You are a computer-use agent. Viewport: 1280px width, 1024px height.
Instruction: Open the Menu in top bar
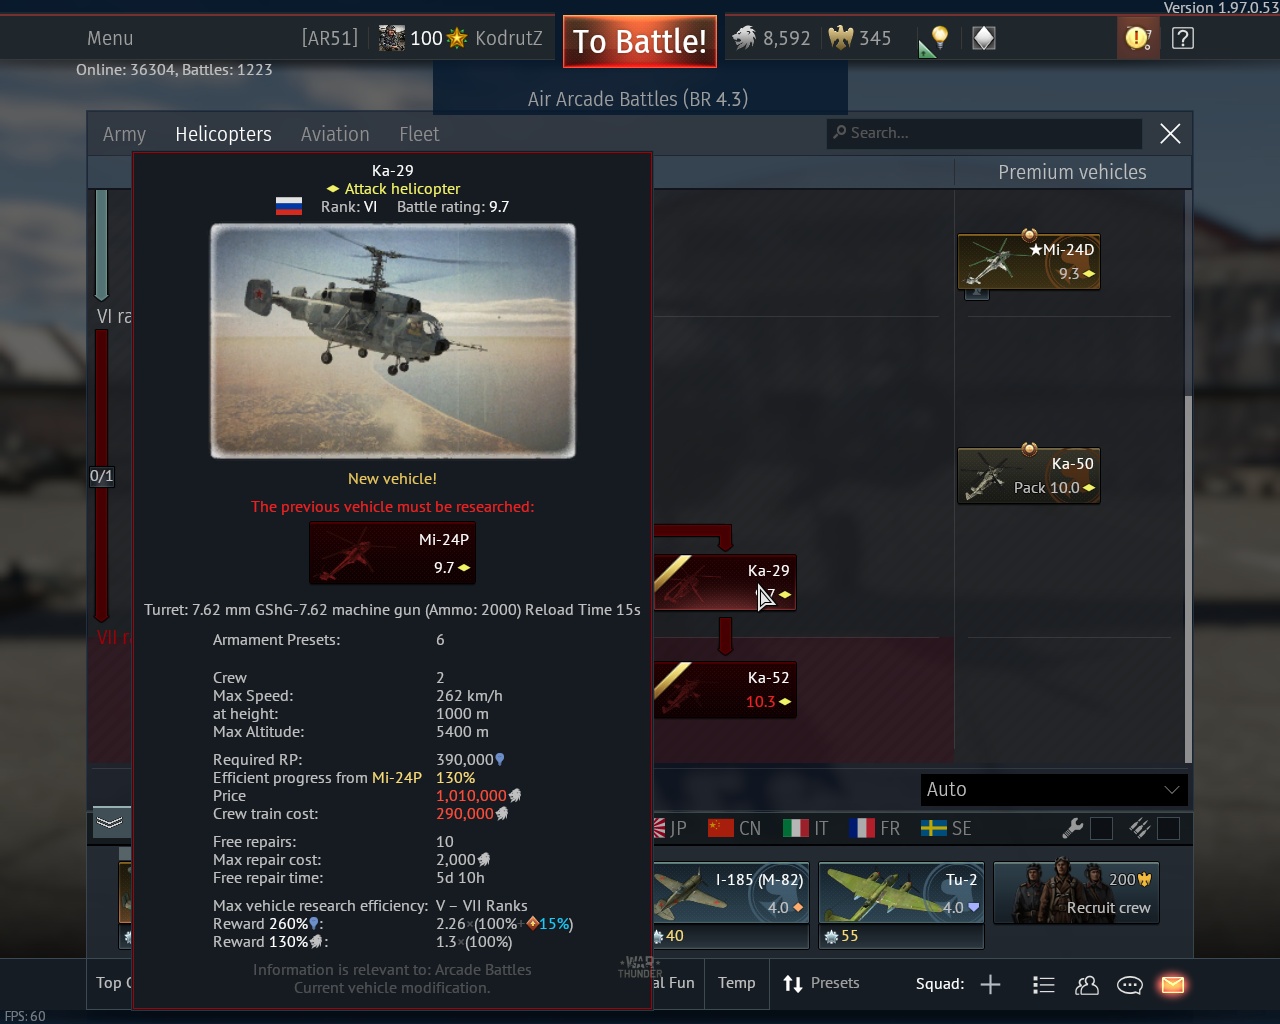point(110,38)
